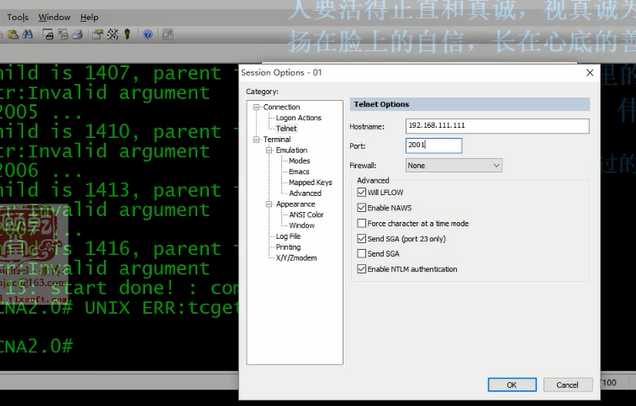Click the Print Selection toolbar icon
The width and height of the screenshot is (636, 406).
pos(63,35)
